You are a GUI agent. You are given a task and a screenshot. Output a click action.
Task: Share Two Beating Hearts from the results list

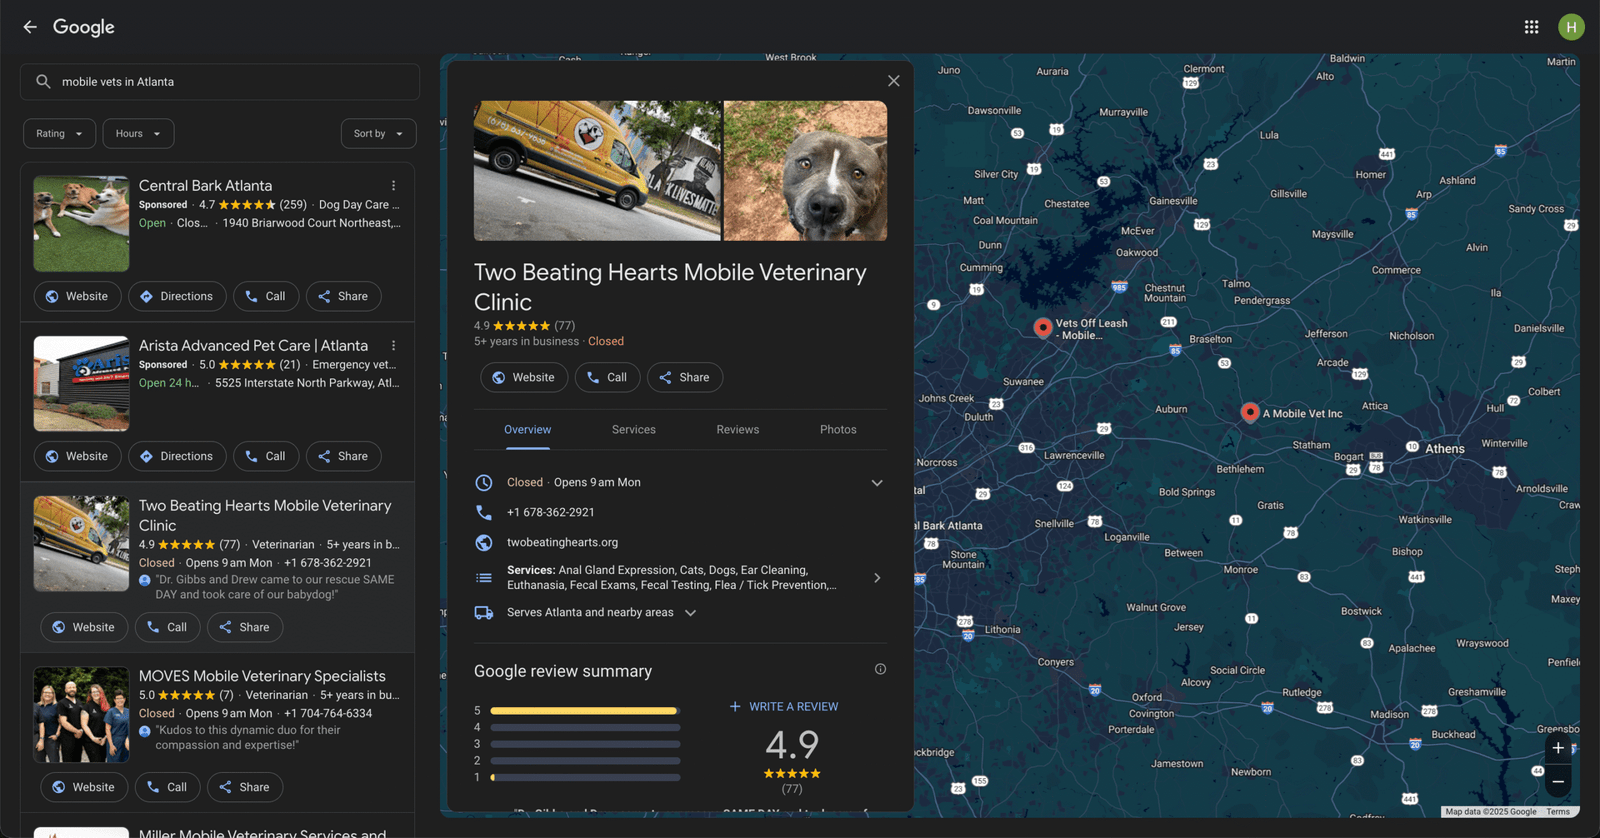(x=245, y=627)
